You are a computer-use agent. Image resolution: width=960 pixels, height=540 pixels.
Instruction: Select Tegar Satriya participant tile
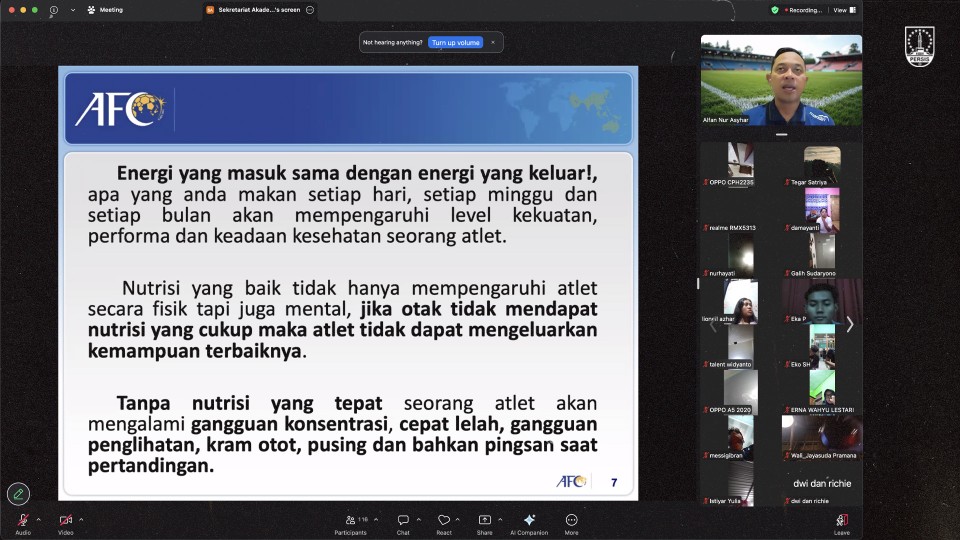pyautogui.click(x=822, y=164)
